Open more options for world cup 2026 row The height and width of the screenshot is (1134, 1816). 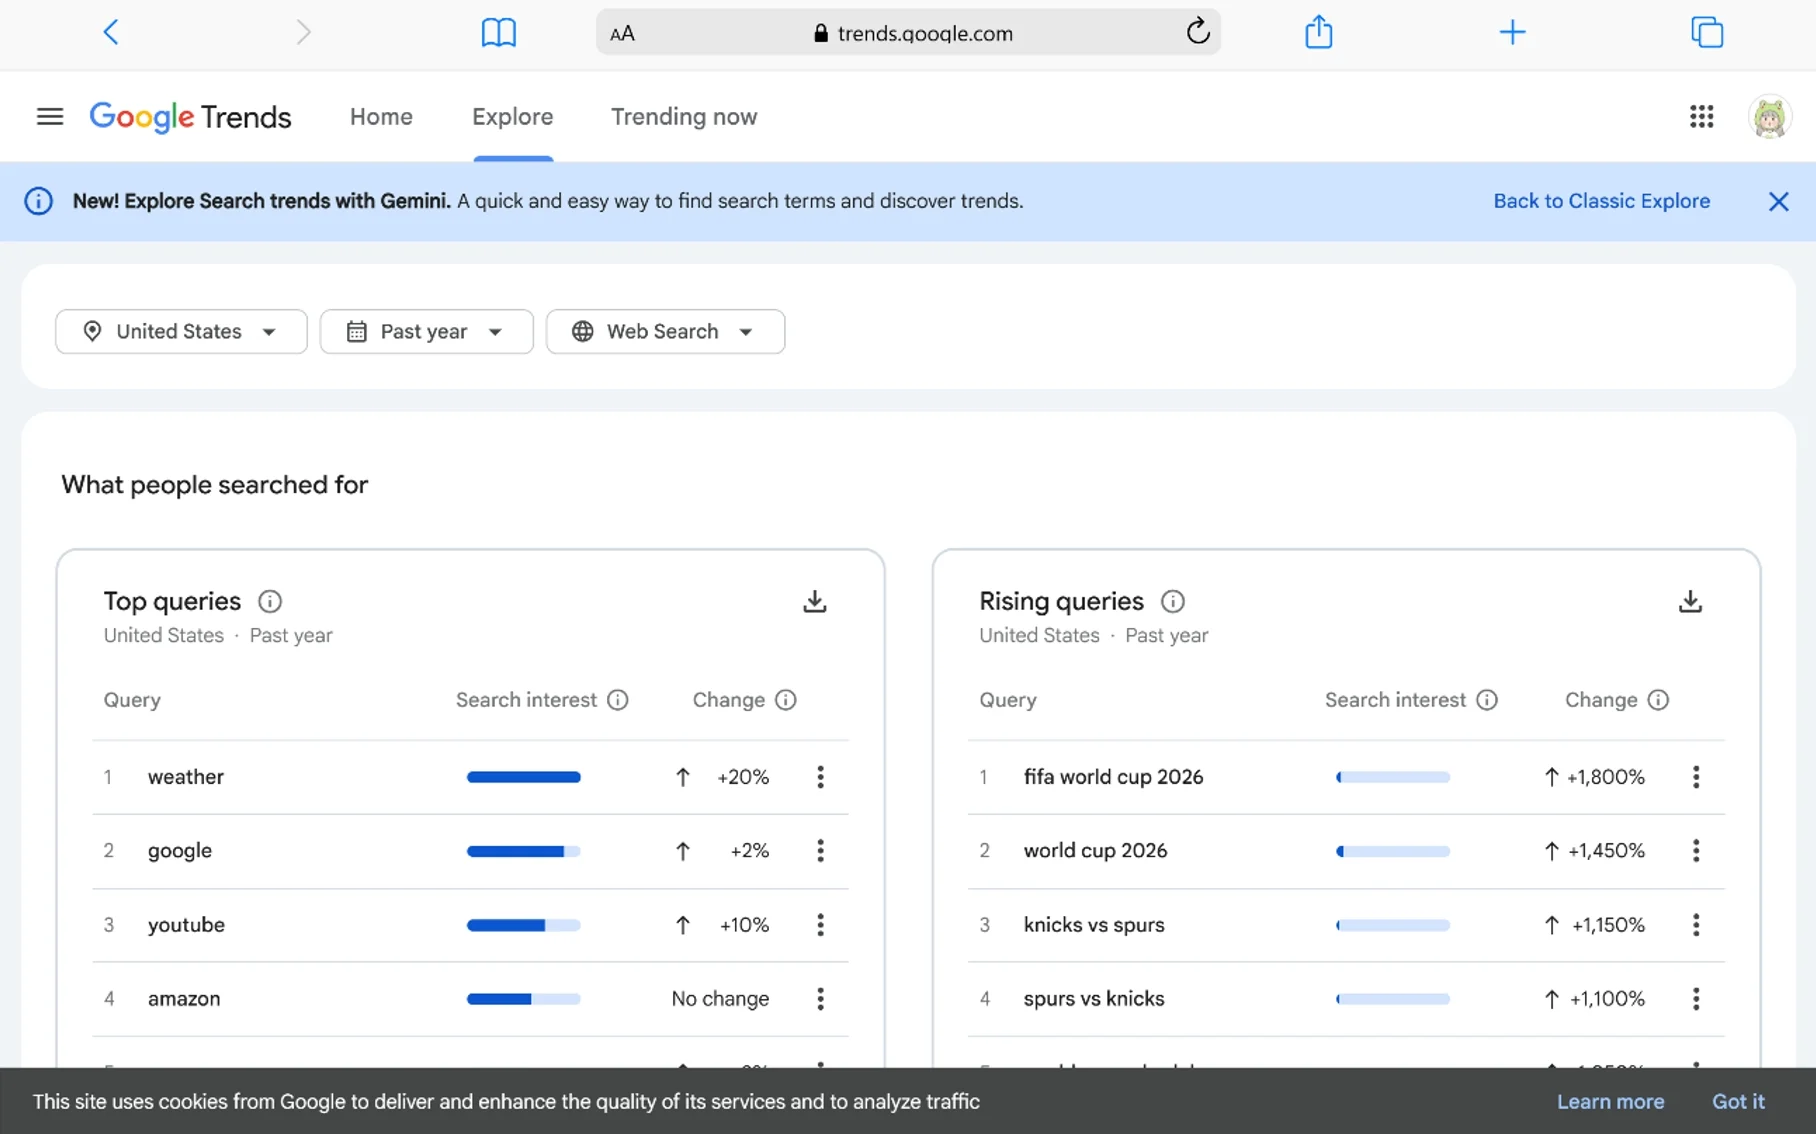pos(1696,851)
